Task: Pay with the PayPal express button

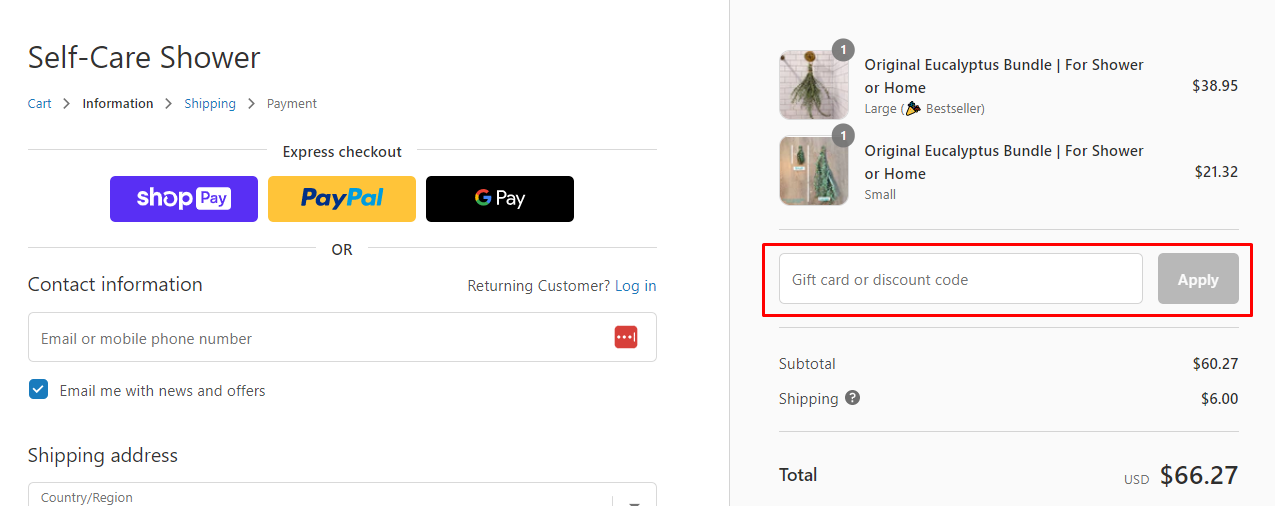Action: pyautogui.click(x=342, y=199)
